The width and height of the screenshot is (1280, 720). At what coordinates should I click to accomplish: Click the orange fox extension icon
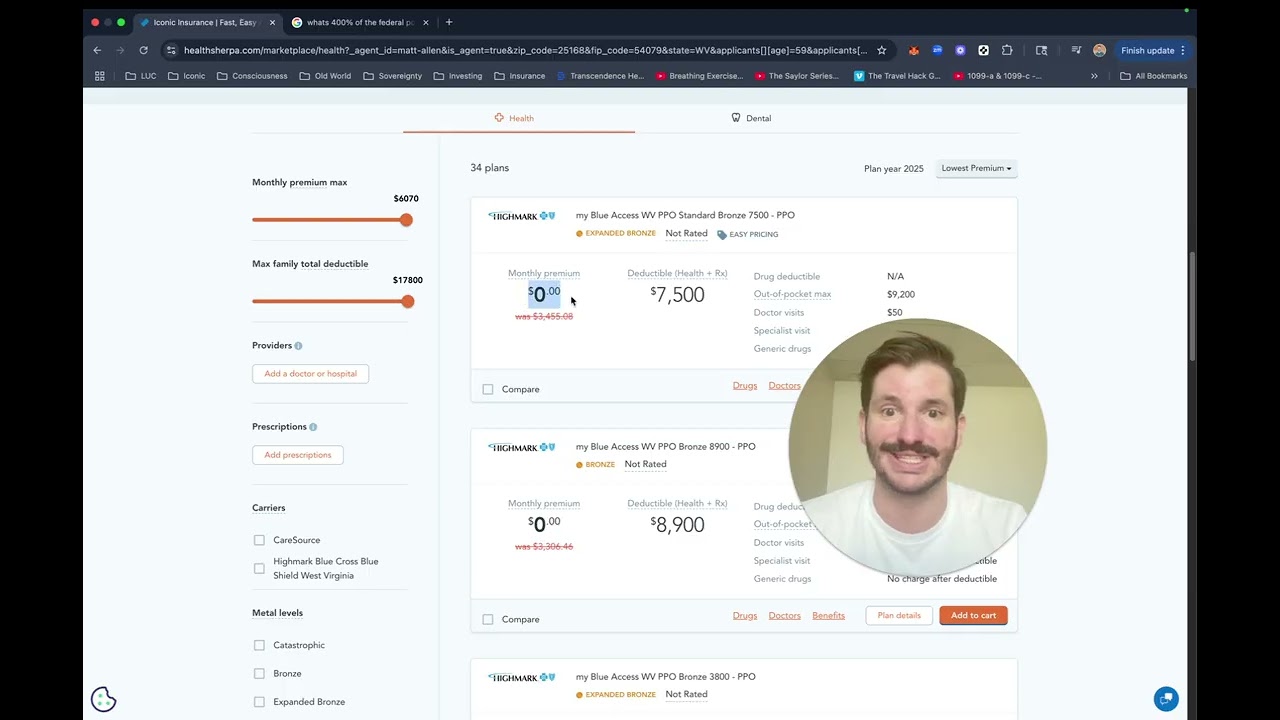click(x=914, y=50)
